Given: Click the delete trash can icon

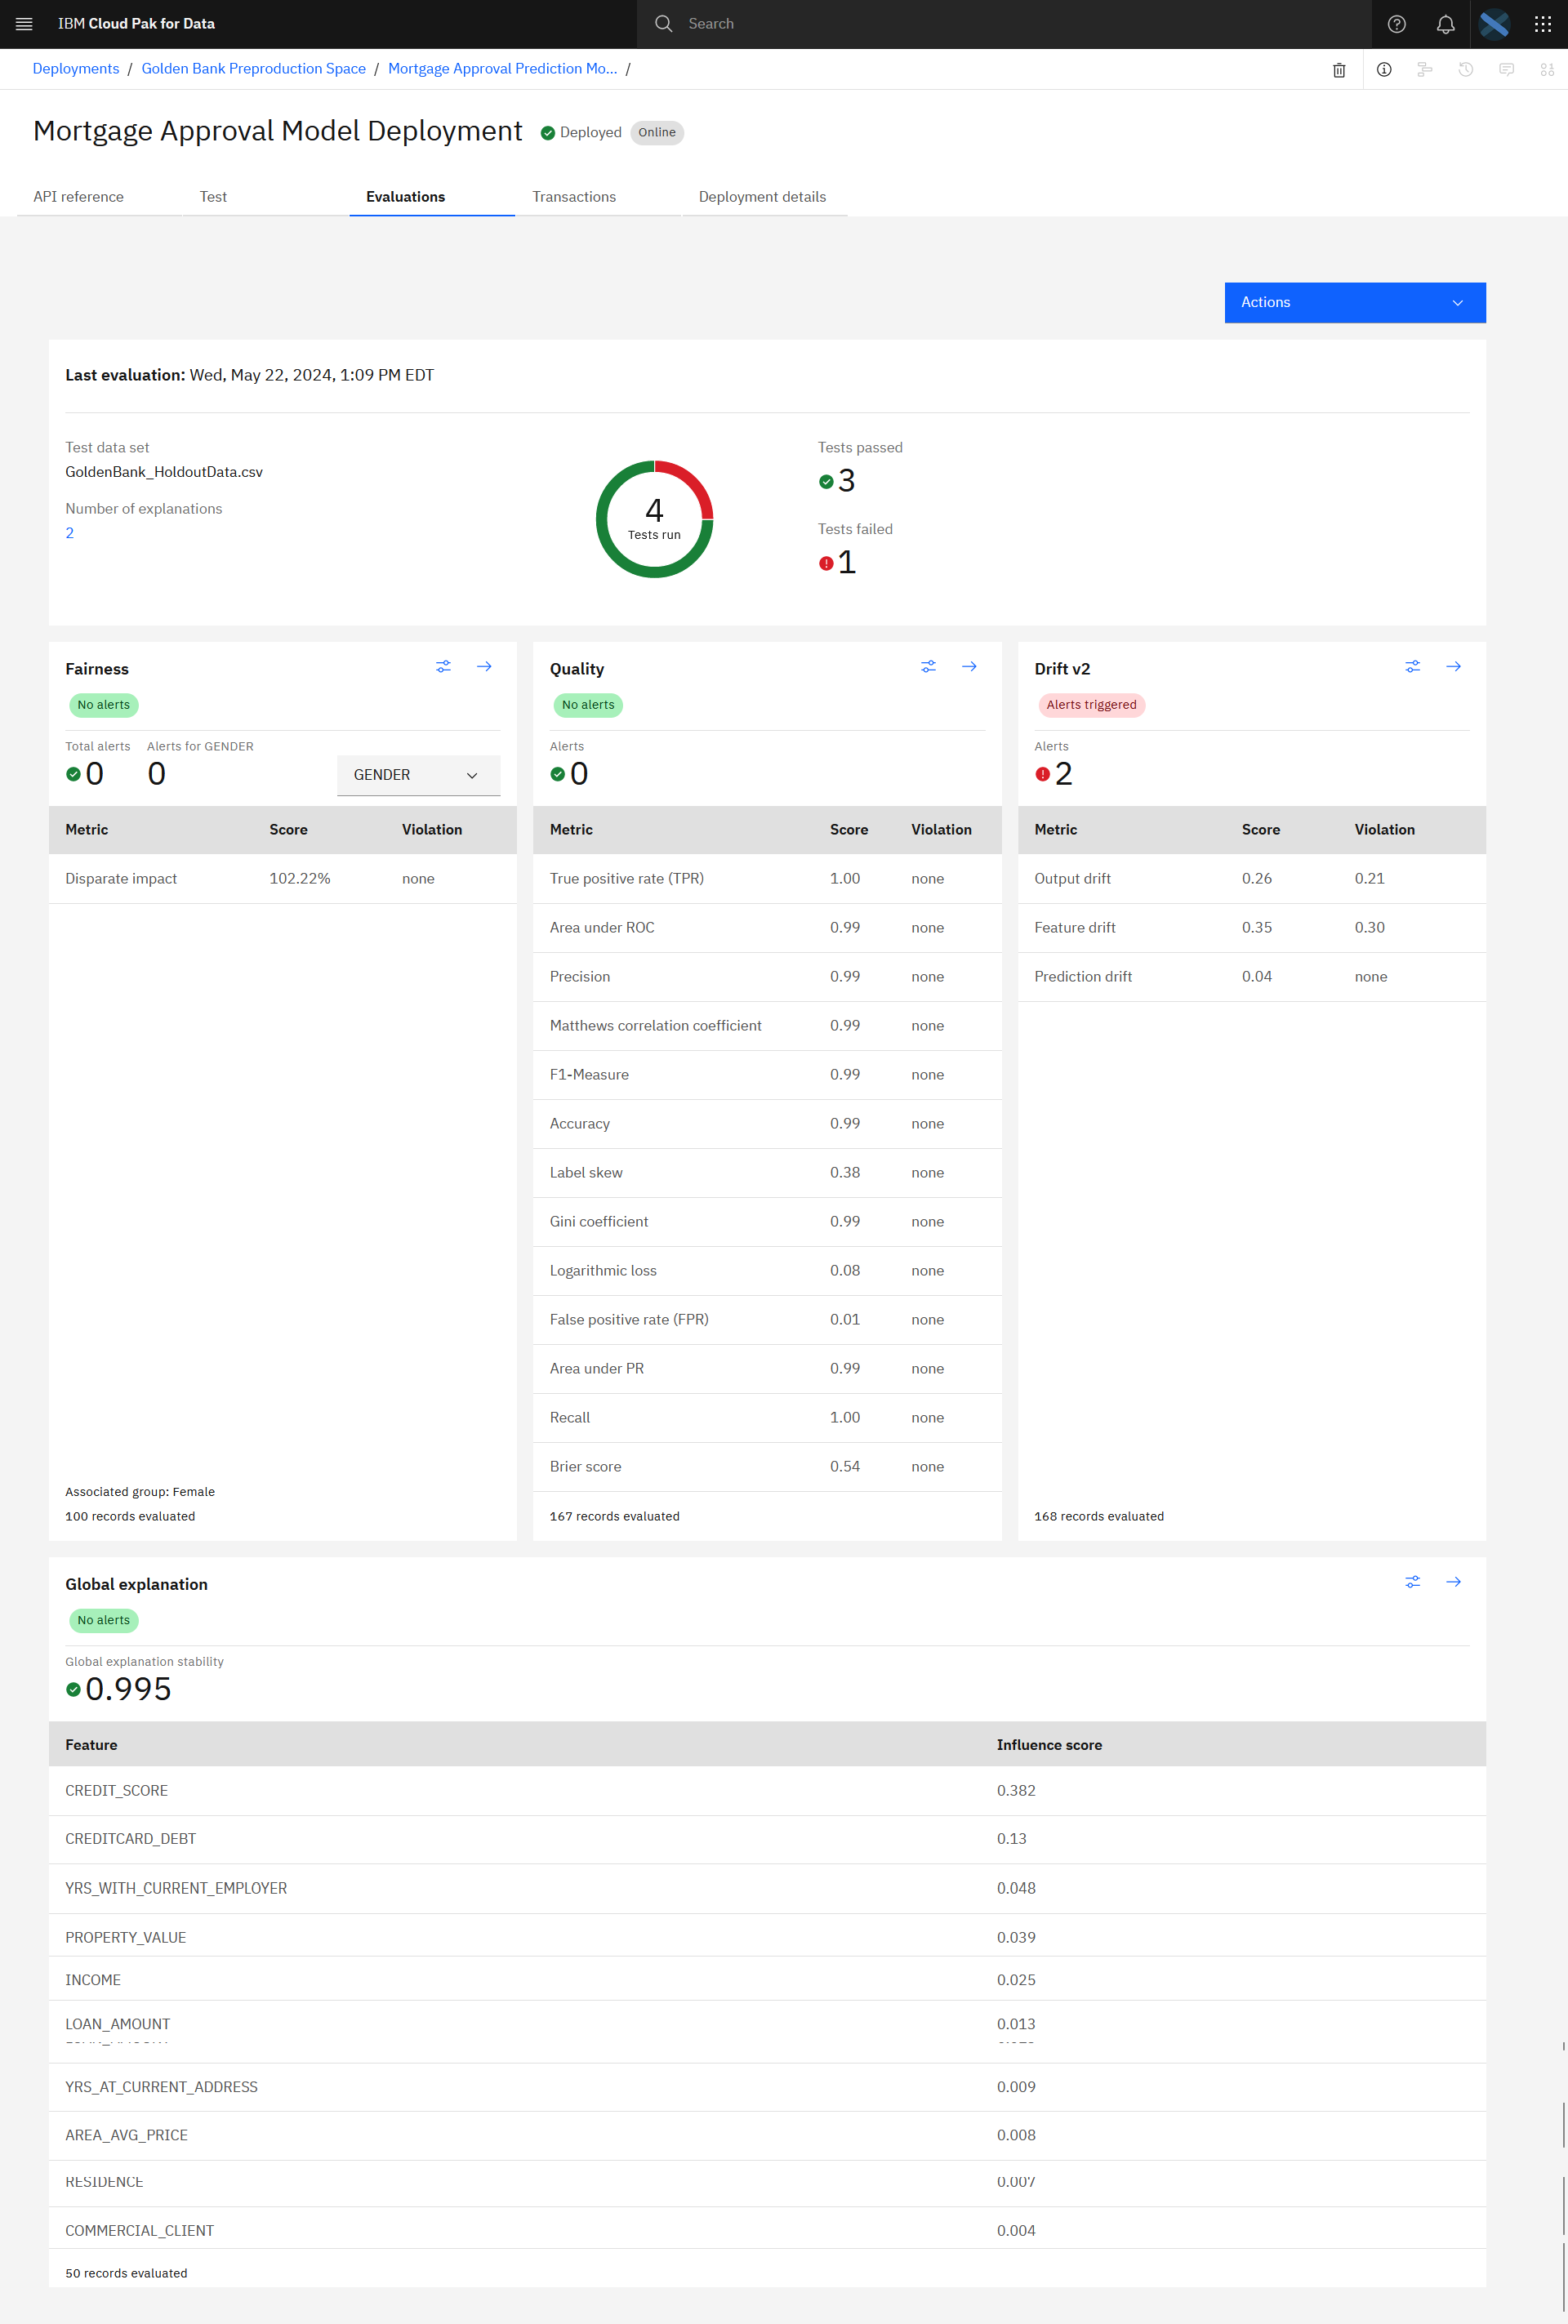Looking at the screenshot, I should [1339, 69].
